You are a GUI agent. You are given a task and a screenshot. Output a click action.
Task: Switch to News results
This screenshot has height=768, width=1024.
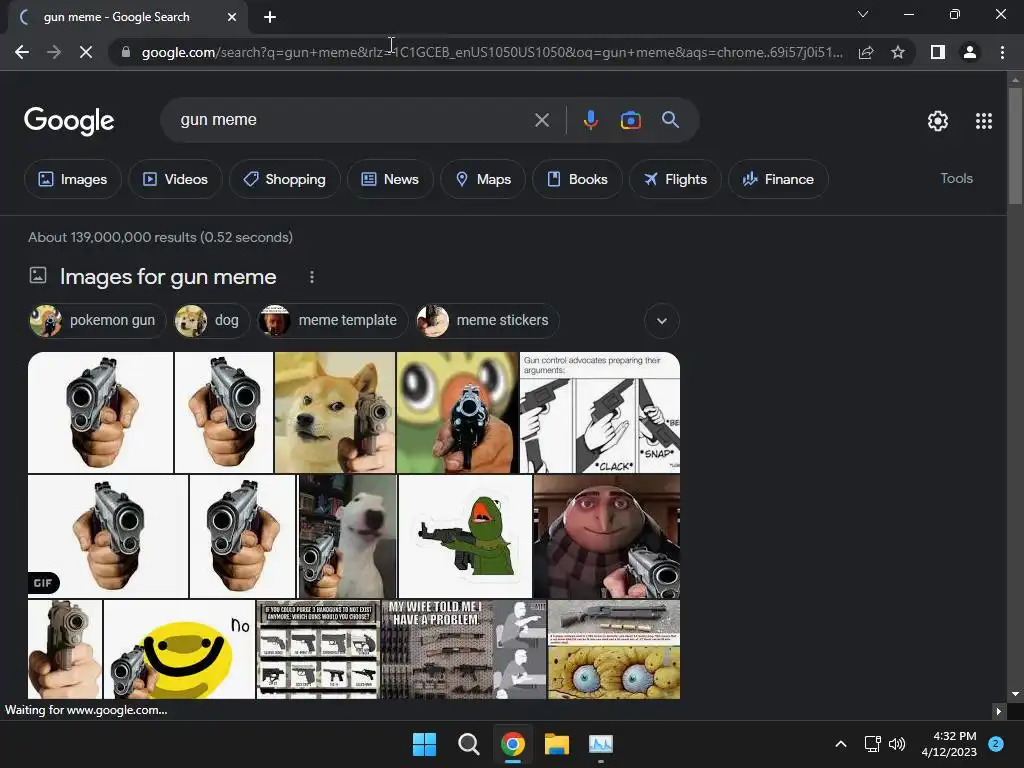point(390,179)
